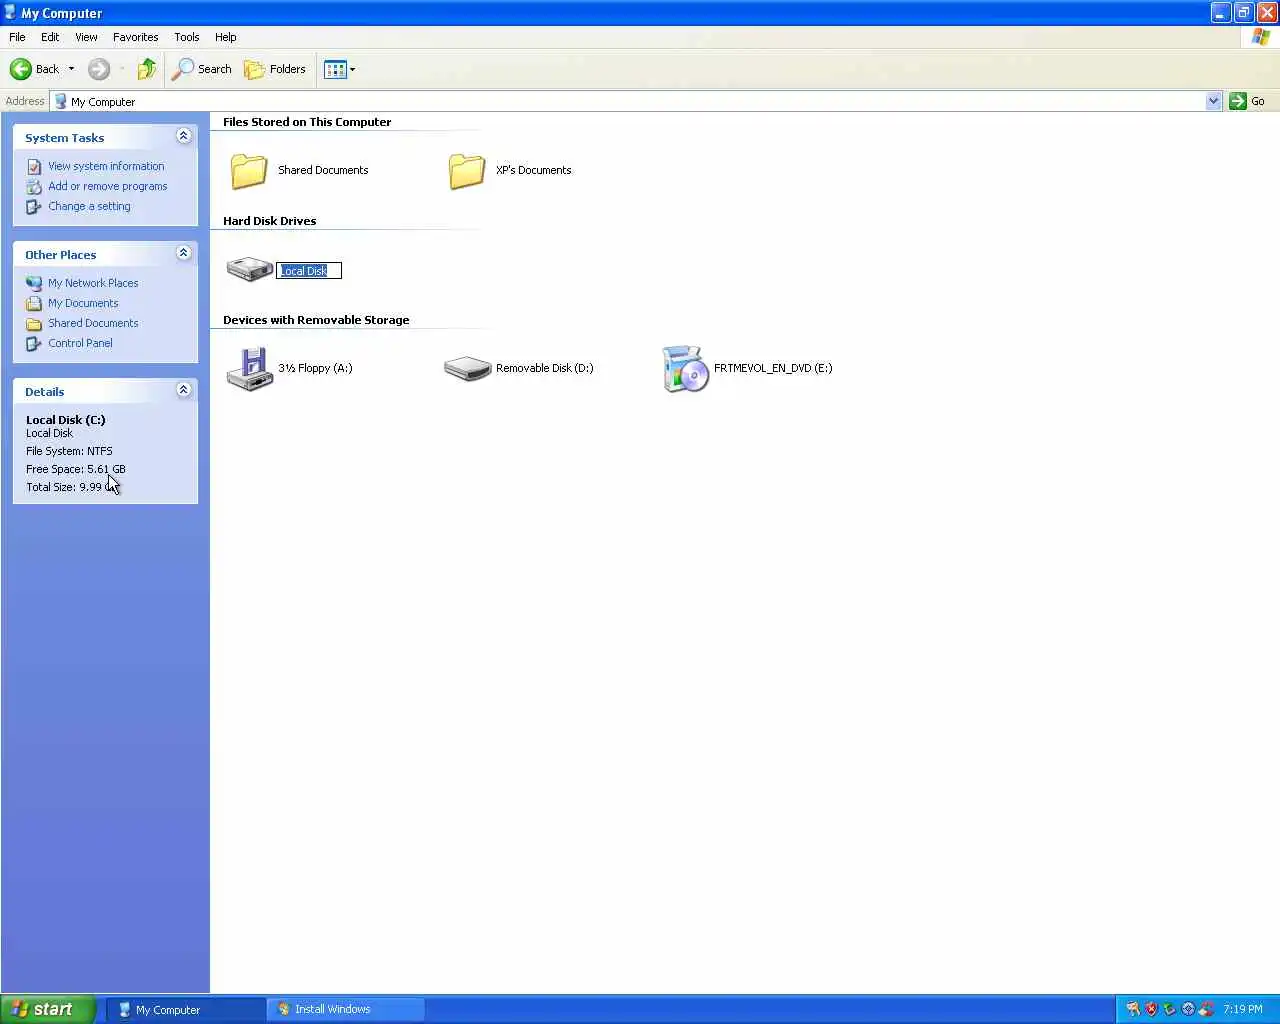1280x1024 pixels.
Task: Select Removable Disk (D:) drive icon
Action: click(467, 368)
